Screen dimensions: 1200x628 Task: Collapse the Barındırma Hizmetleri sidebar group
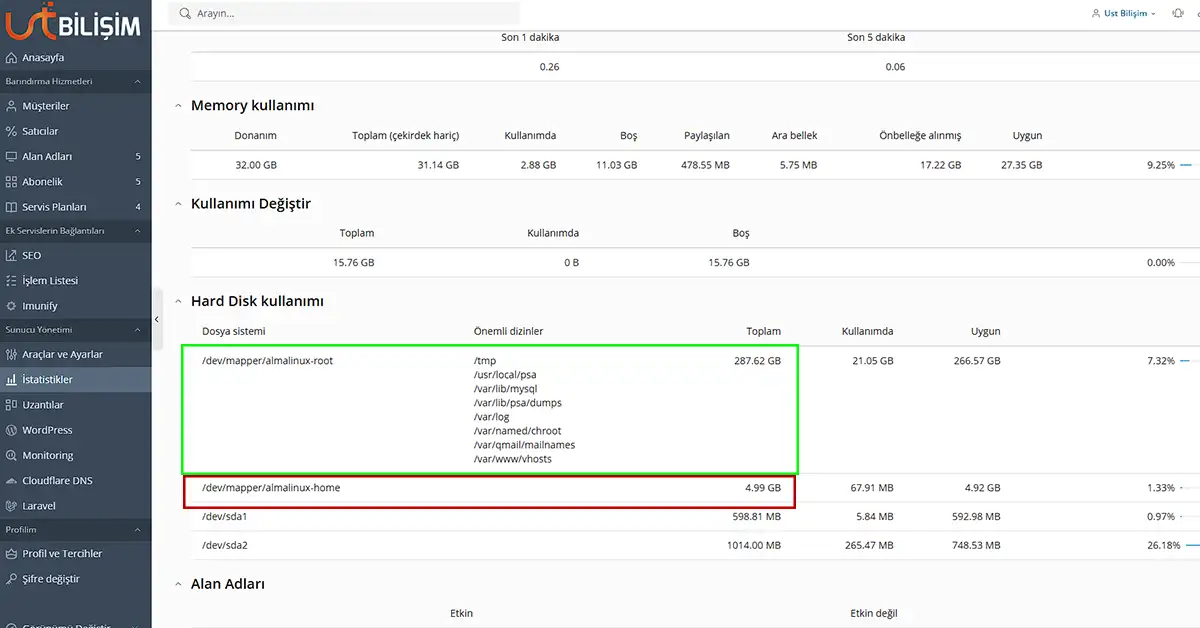(x=137, y=82)
